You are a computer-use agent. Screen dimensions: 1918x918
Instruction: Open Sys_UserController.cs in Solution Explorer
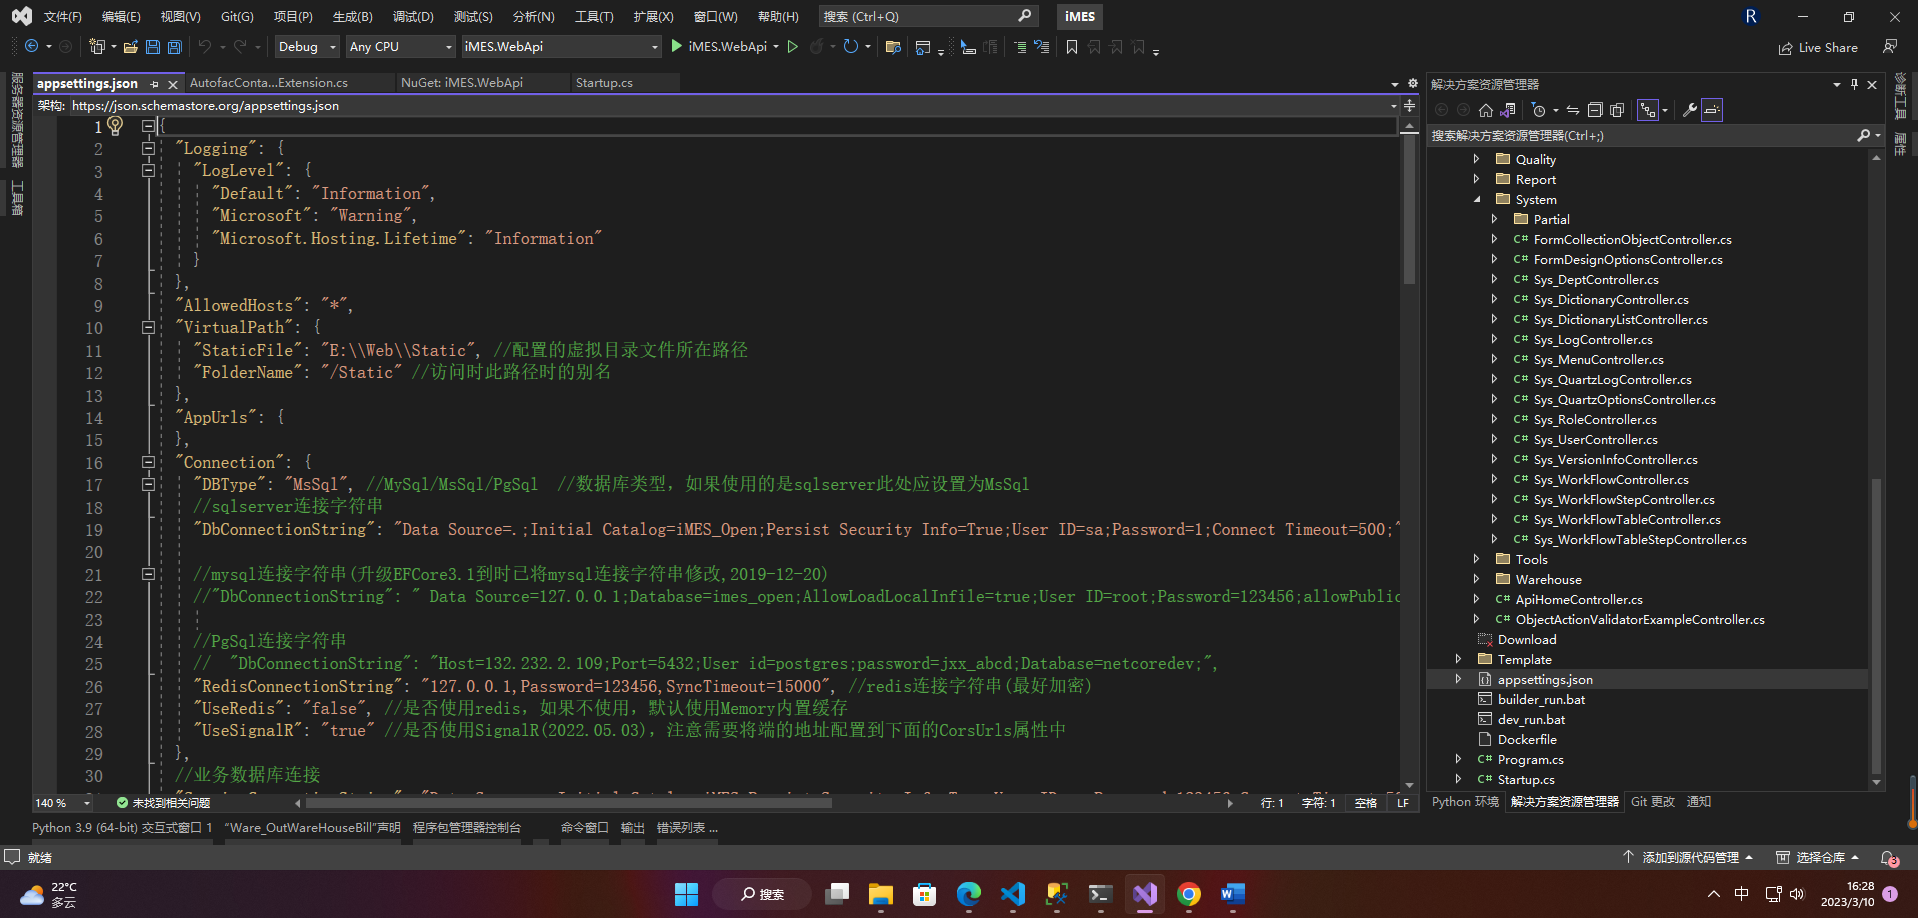click(1595, 439)
